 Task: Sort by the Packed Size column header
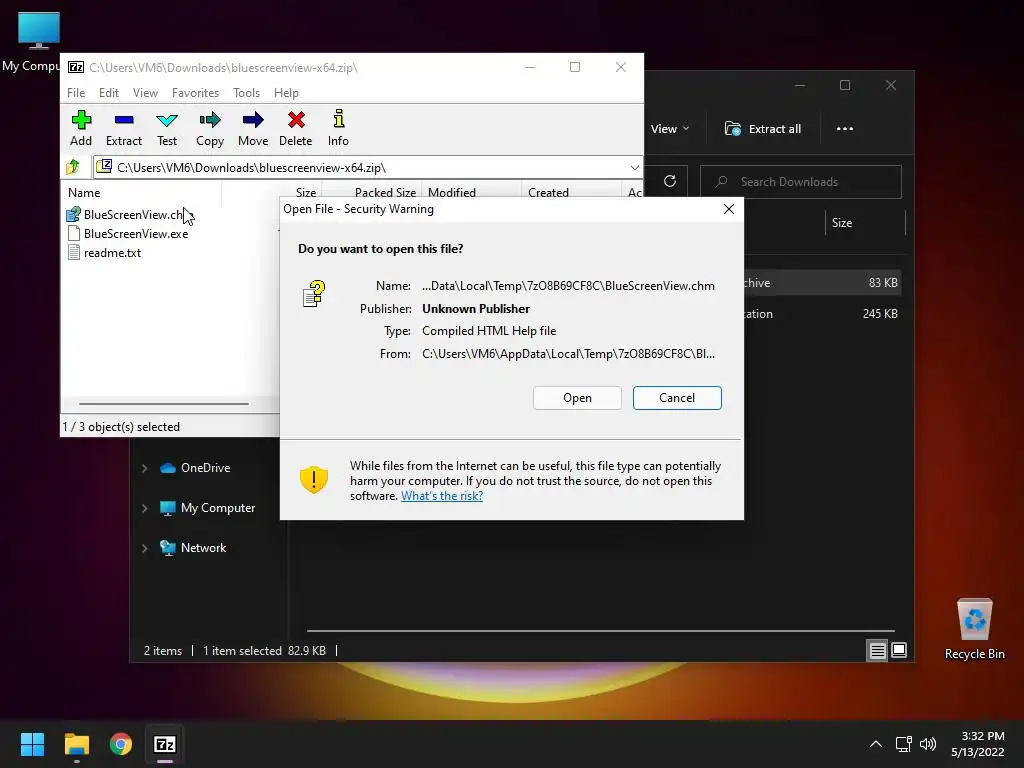click(385, 193)
